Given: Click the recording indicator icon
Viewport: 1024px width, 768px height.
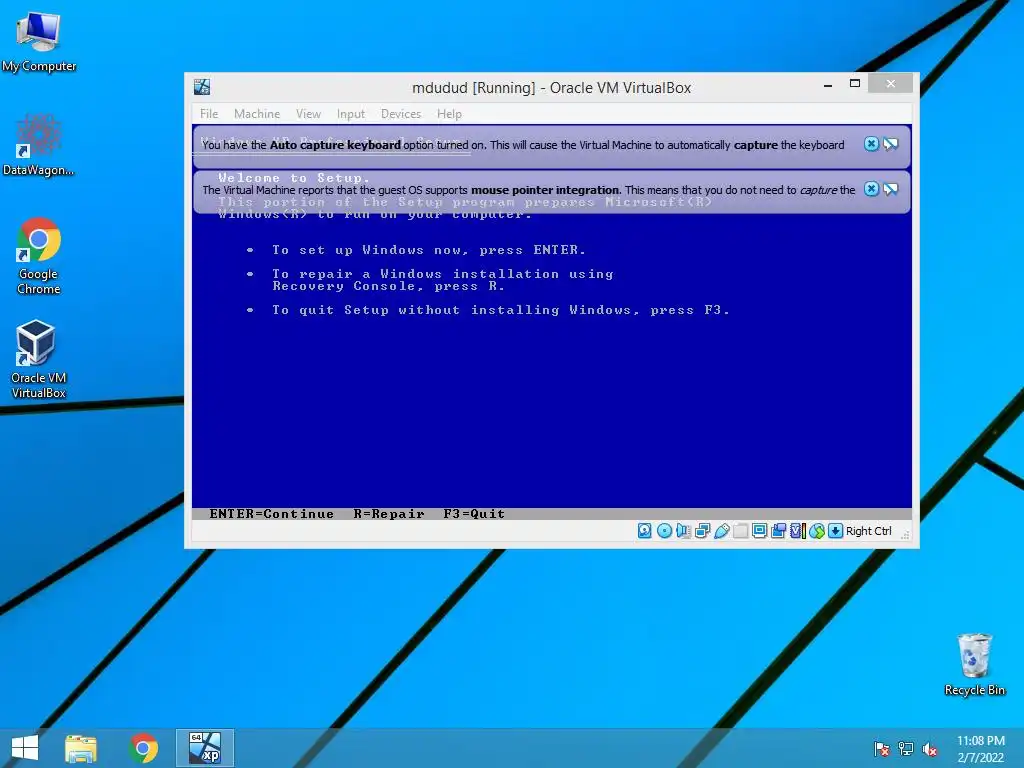Looking at the screenshot, I should (x=778, y=531).
